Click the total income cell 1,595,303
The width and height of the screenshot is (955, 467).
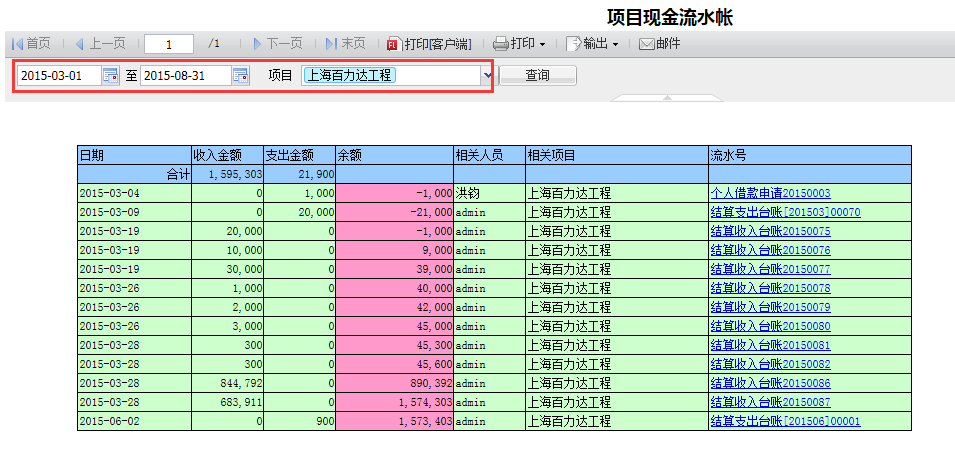pos(227,174)
